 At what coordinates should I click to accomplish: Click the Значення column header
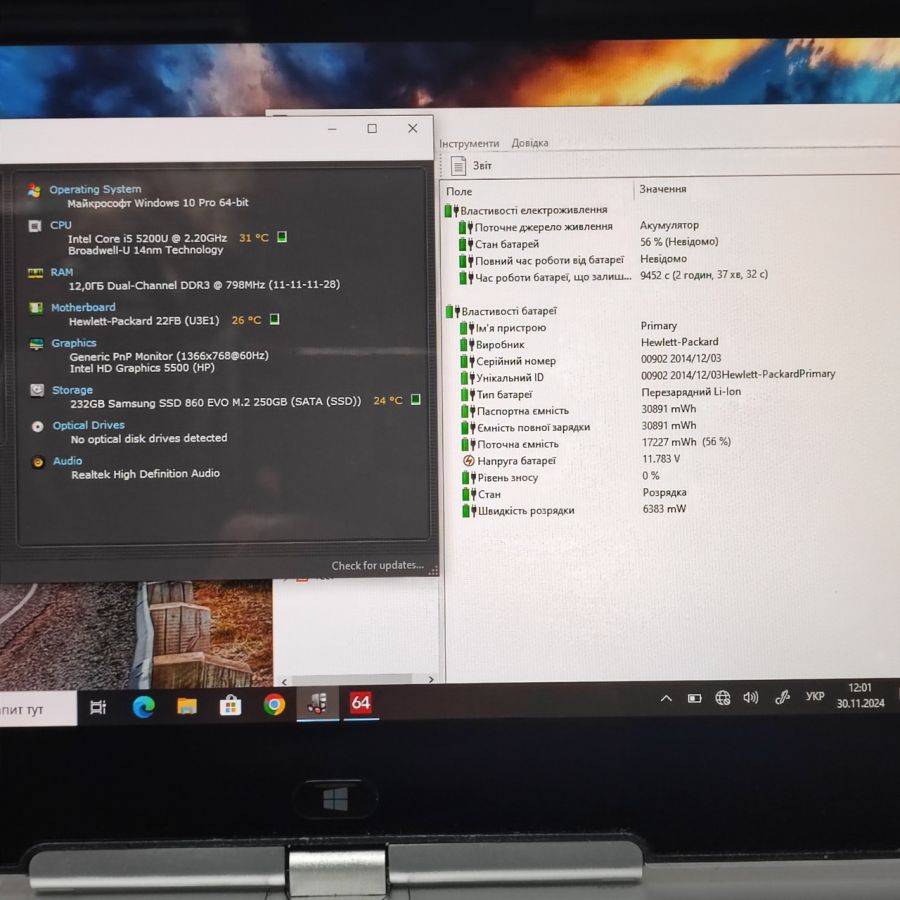(663, 189)
